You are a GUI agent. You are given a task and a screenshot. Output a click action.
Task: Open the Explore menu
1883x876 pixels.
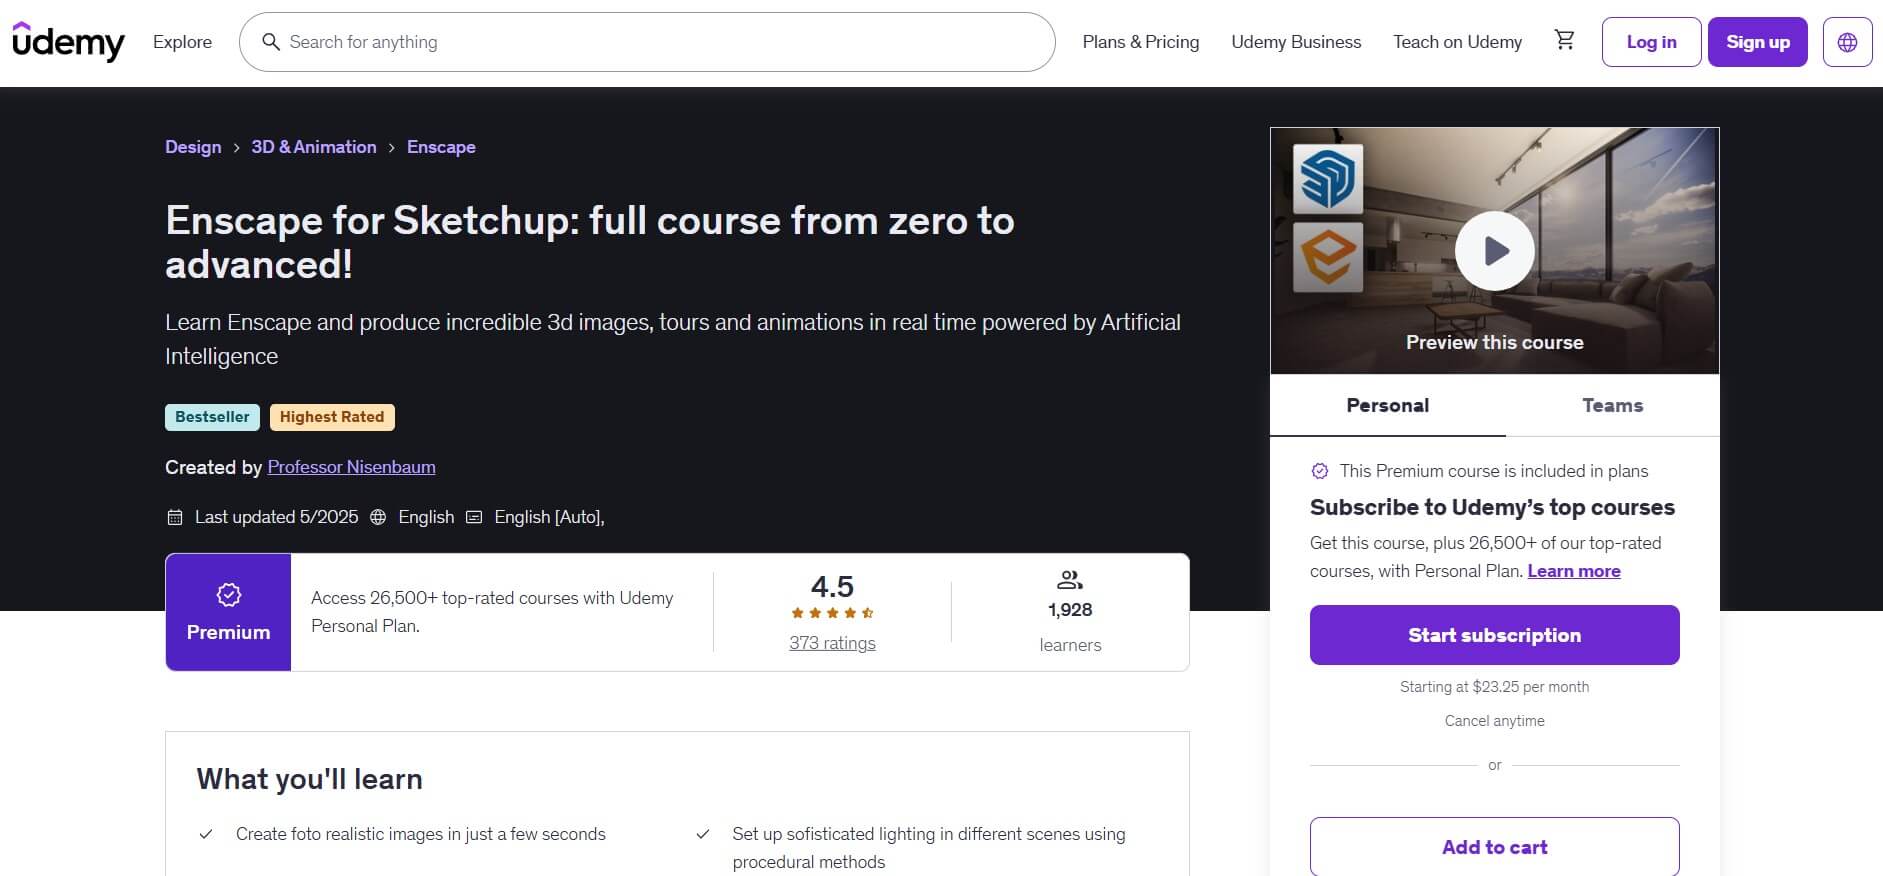pyautogui.click(x=182, y=42)
